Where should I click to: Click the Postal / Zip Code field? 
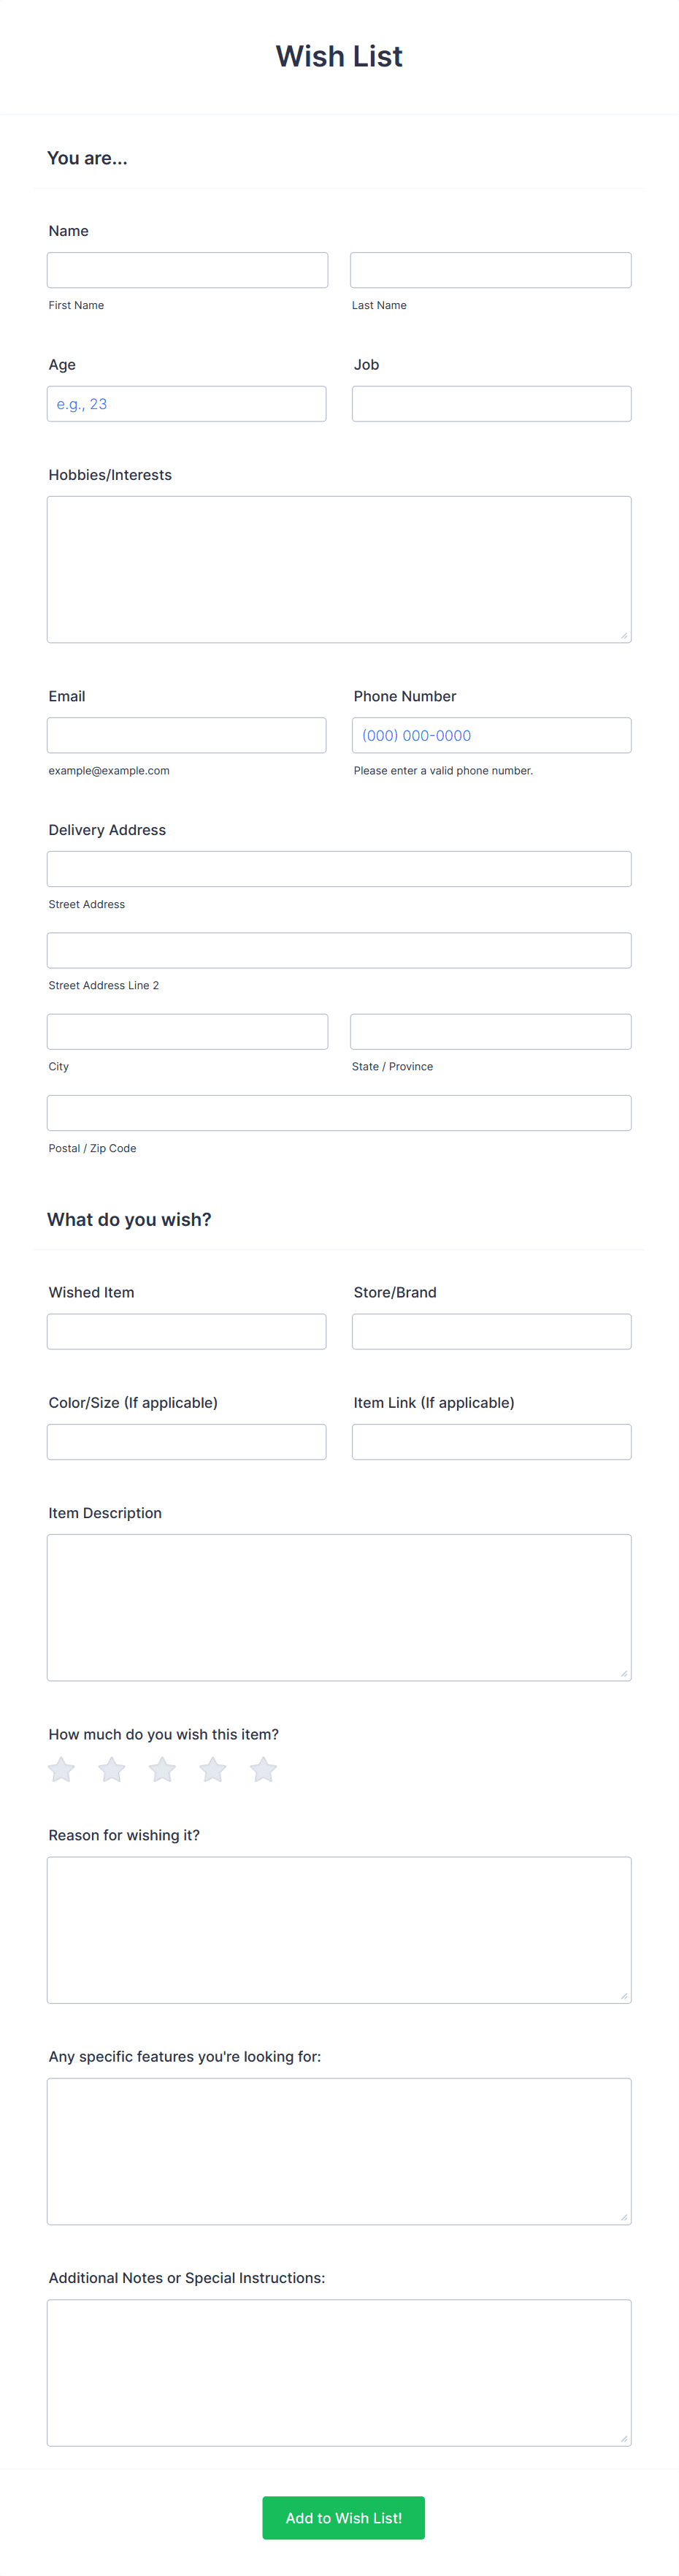pos(339,1112)
